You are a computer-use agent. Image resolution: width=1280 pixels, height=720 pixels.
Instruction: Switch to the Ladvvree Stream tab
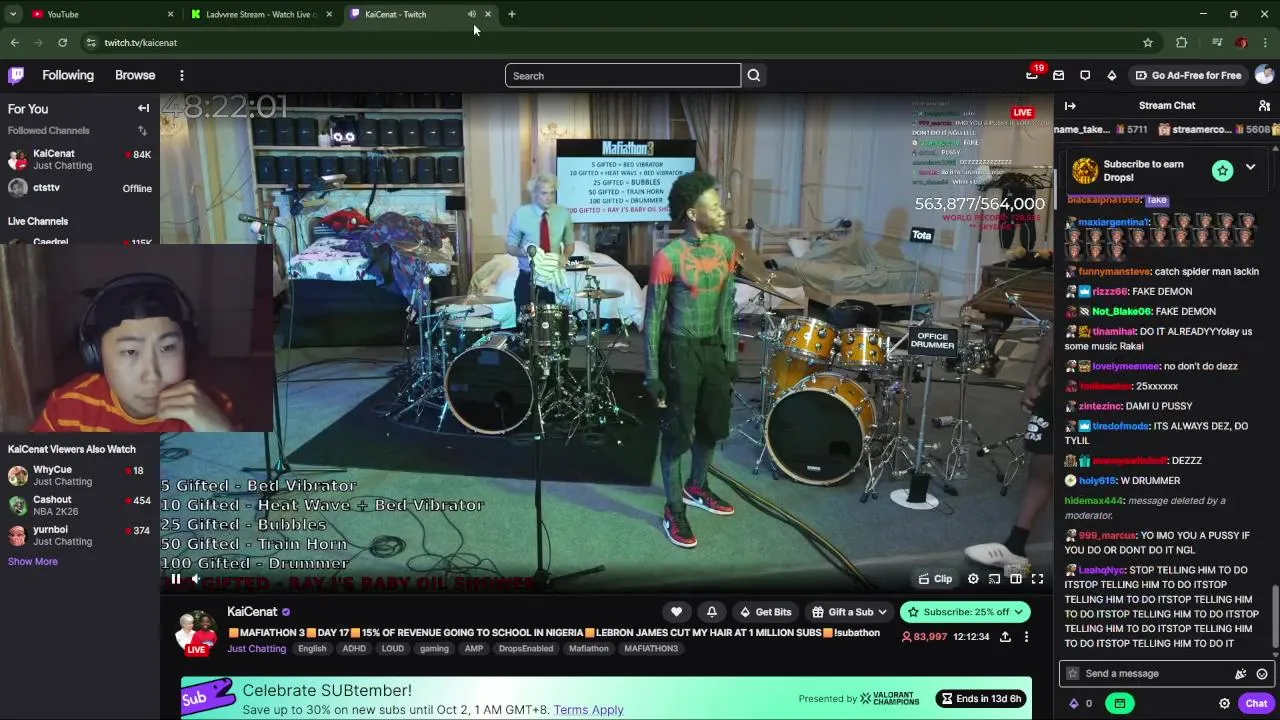260,14
